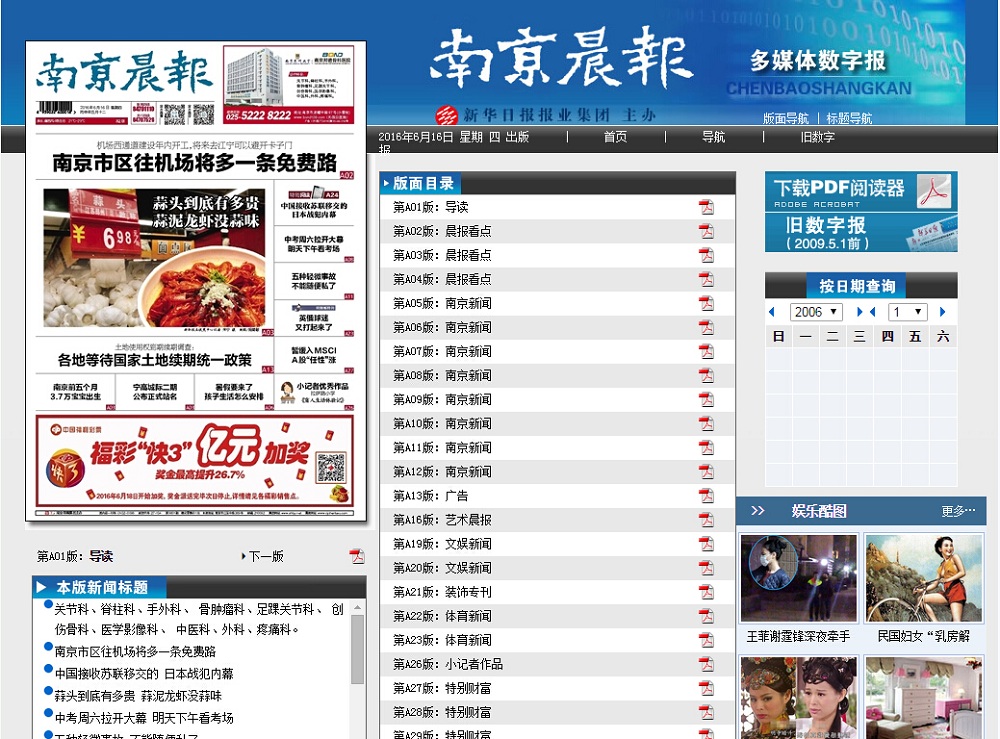Click scroll-up arrow of 本版新闻标题 list
Viewport: 1000px width, 739px height.
click(x=357, y=608)
